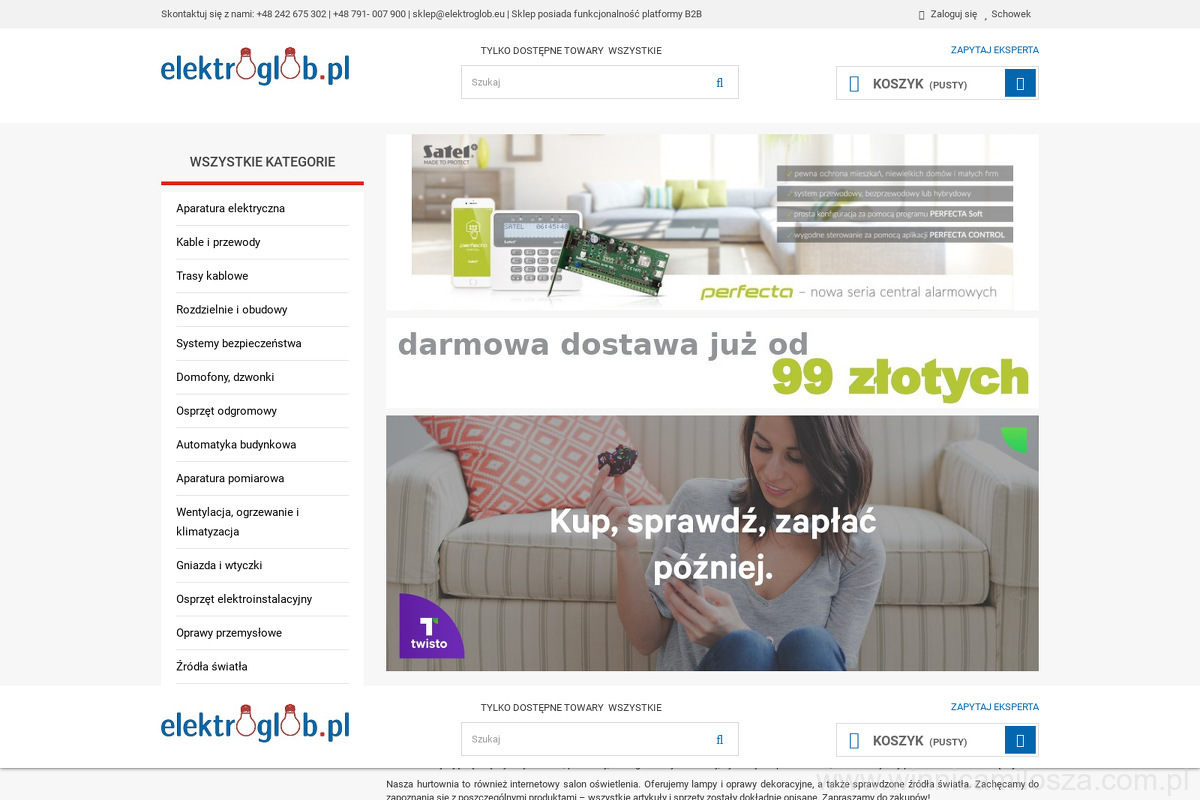Click the shopping cart icon beside KOSZYK
Image resolution: width=1200 pixels, height=800 pixels.
click(854, 84)
